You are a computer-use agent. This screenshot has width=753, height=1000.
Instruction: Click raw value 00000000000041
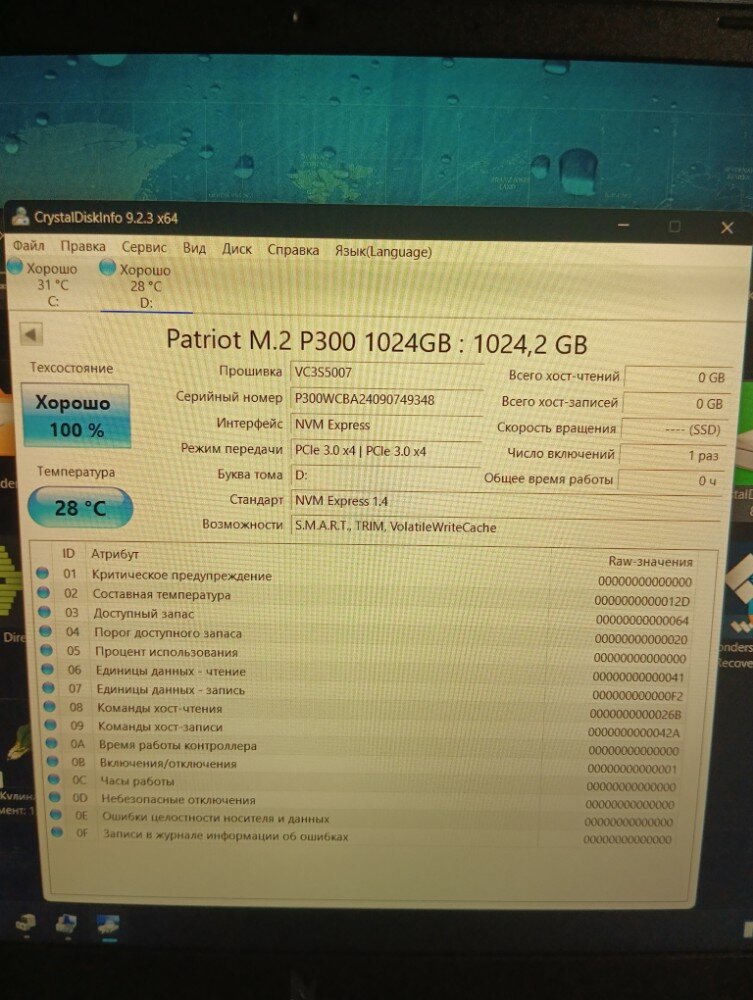(x=638, y=677)
